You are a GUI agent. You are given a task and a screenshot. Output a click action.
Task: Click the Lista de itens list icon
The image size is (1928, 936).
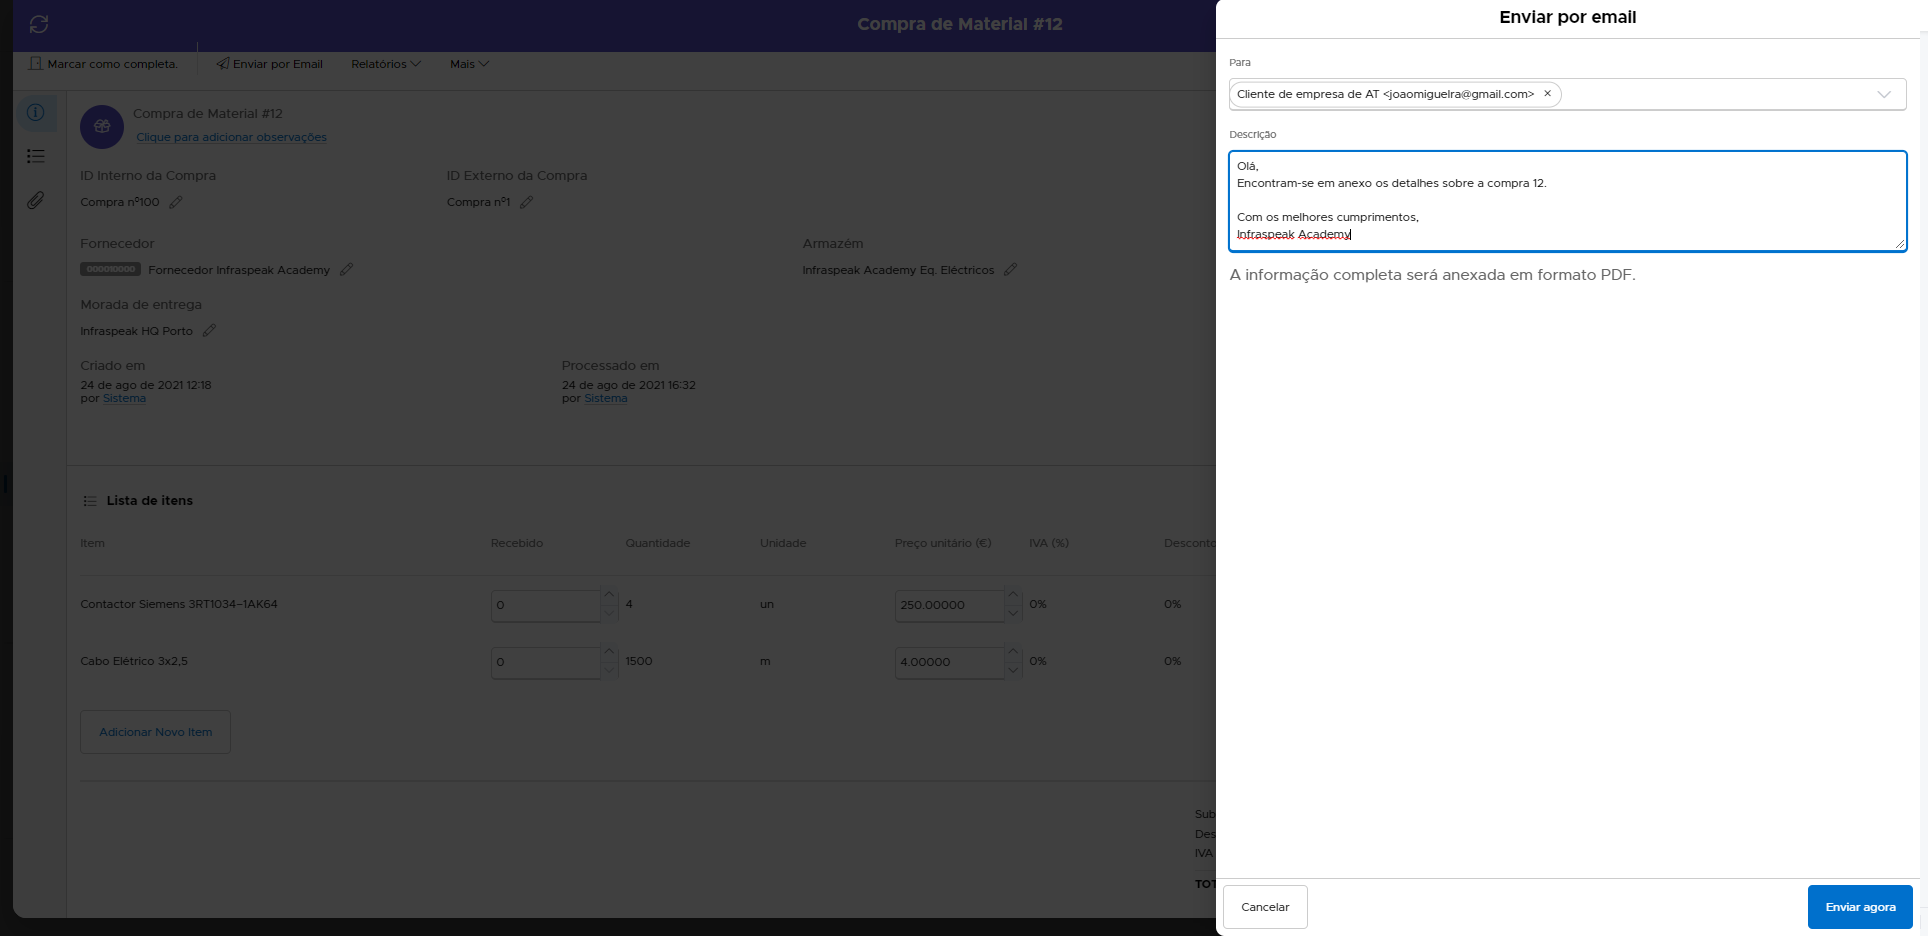click(90, 501)
